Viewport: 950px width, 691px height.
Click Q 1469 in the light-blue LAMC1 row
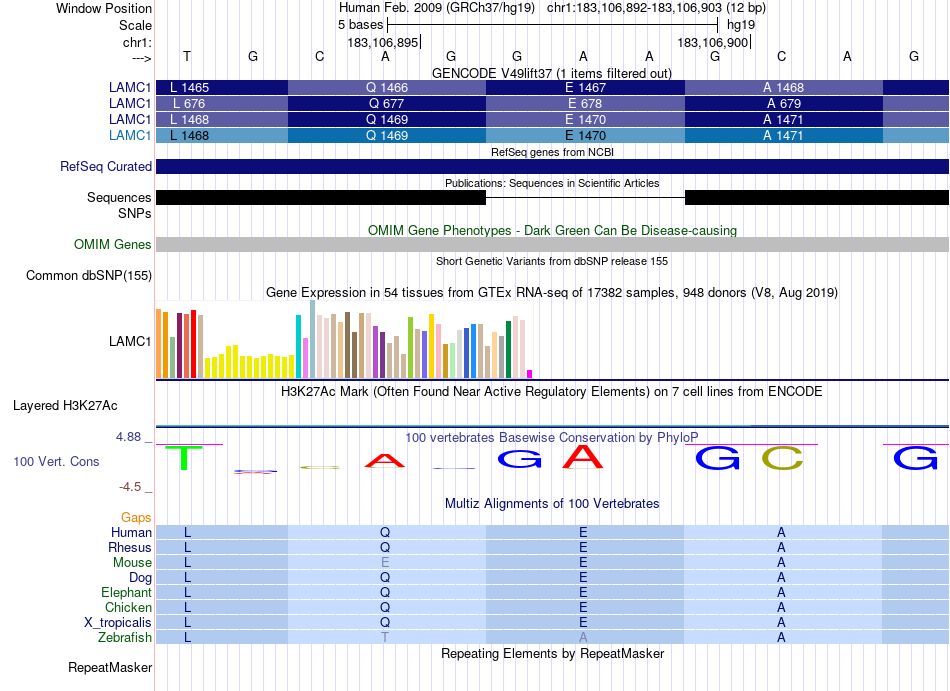(387, 136)
